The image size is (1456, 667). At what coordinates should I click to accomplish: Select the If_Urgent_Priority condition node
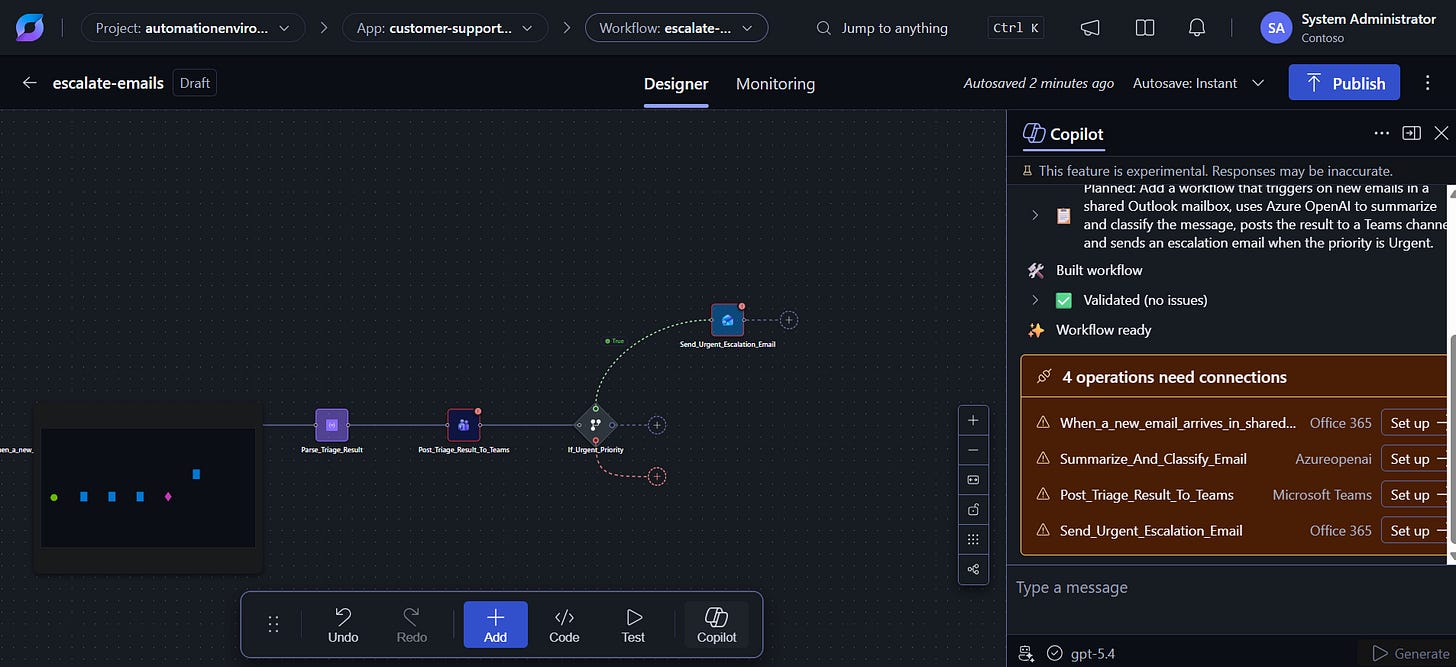click(595, 425)
